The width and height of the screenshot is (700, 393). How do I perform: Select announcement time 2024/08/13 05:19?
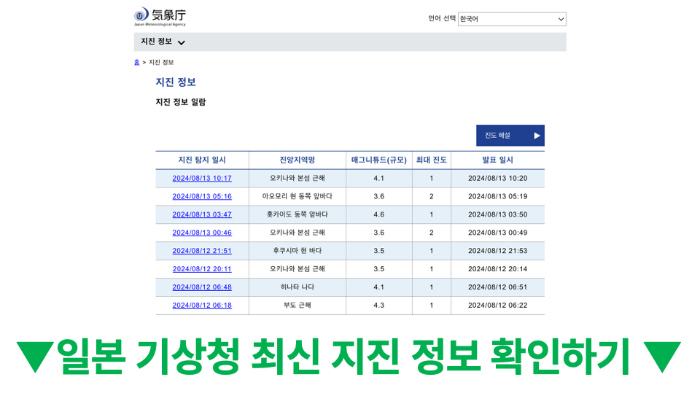(498, 196)
